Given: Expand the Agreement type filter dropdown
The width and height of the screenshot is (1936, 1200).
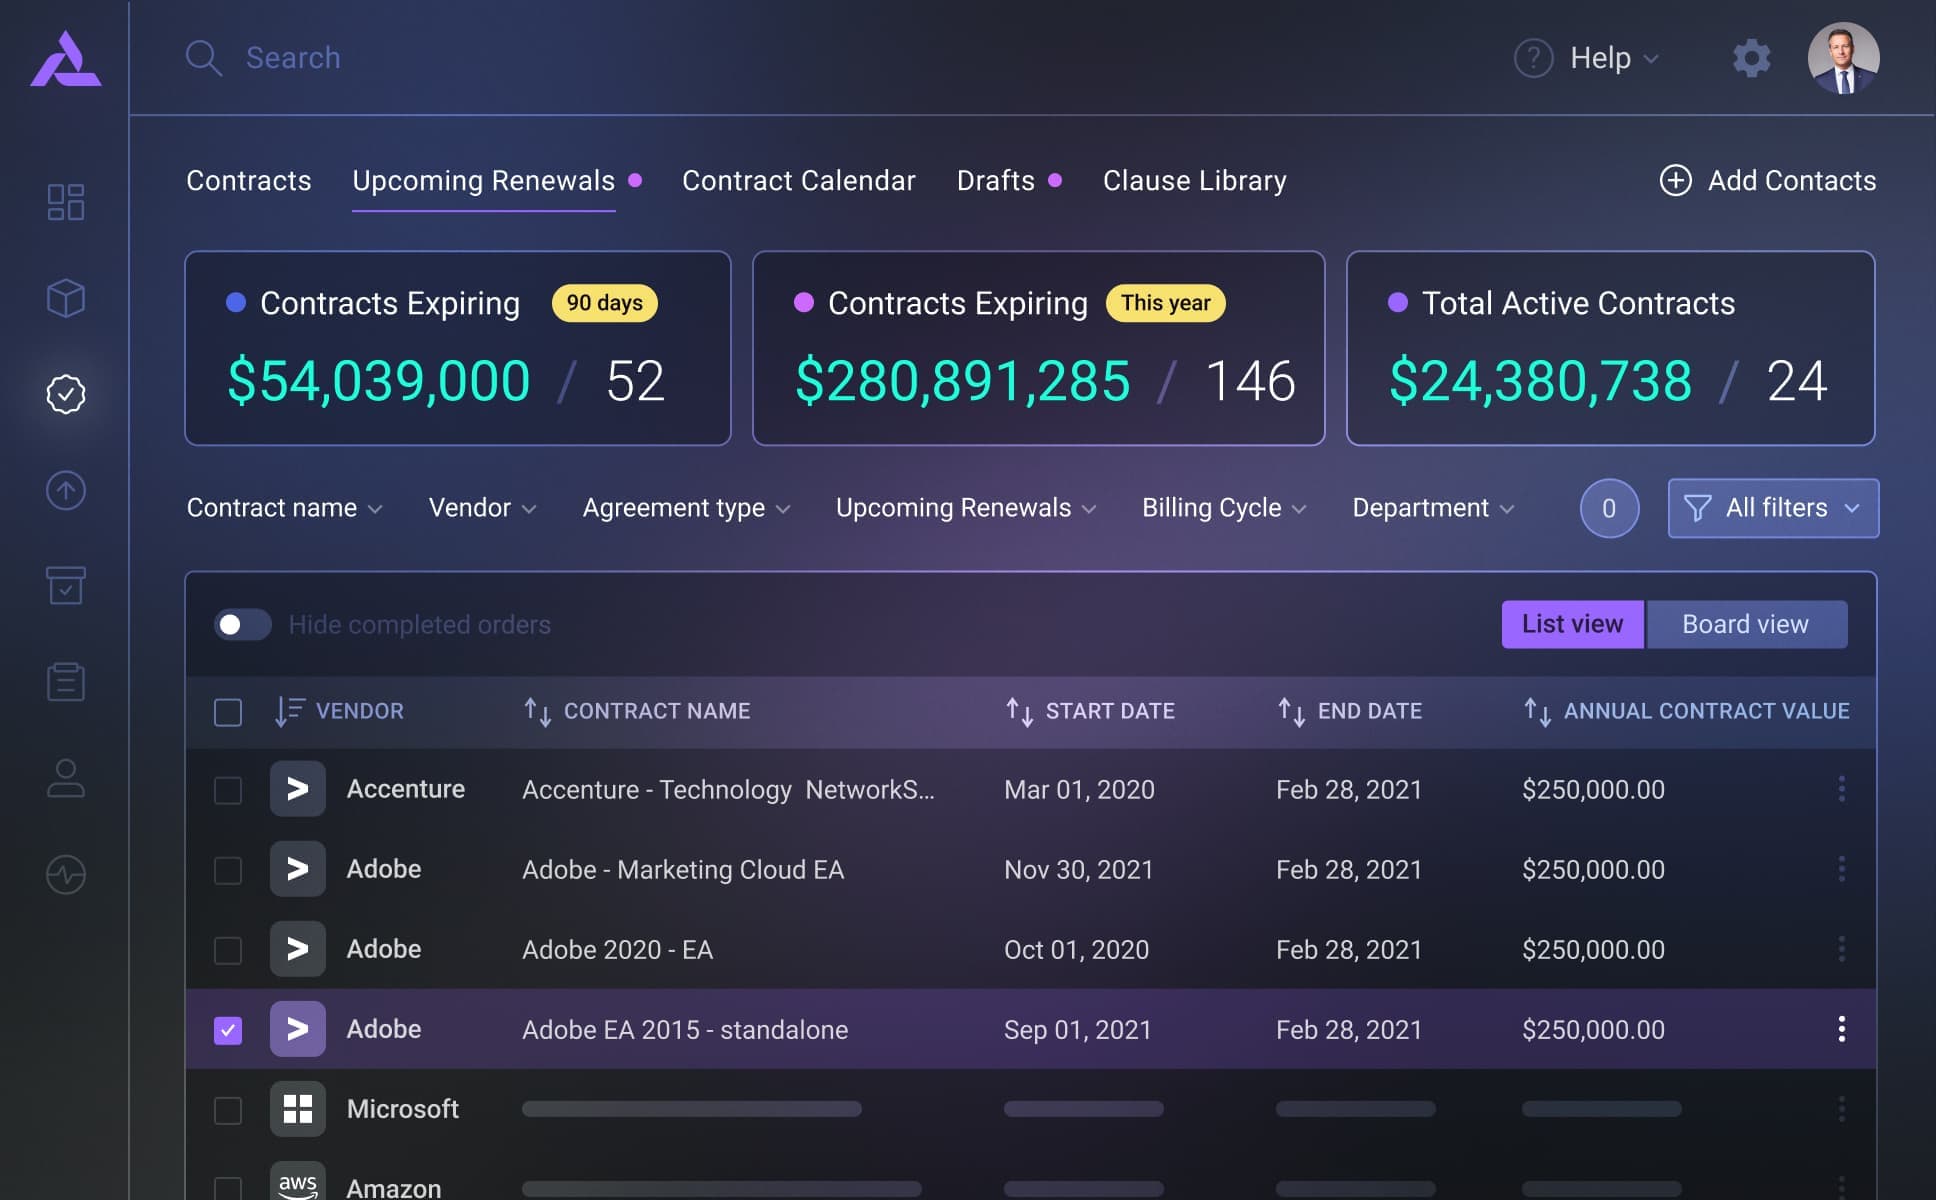Looking at the screenshot, I should (687, 508).
